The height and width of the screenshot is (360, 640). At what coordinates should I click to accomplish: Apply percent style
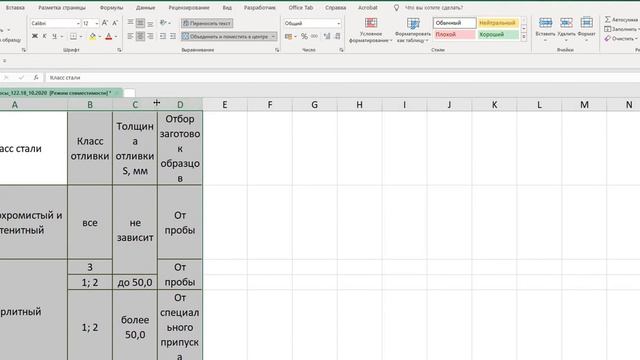[x=304, y=36]
